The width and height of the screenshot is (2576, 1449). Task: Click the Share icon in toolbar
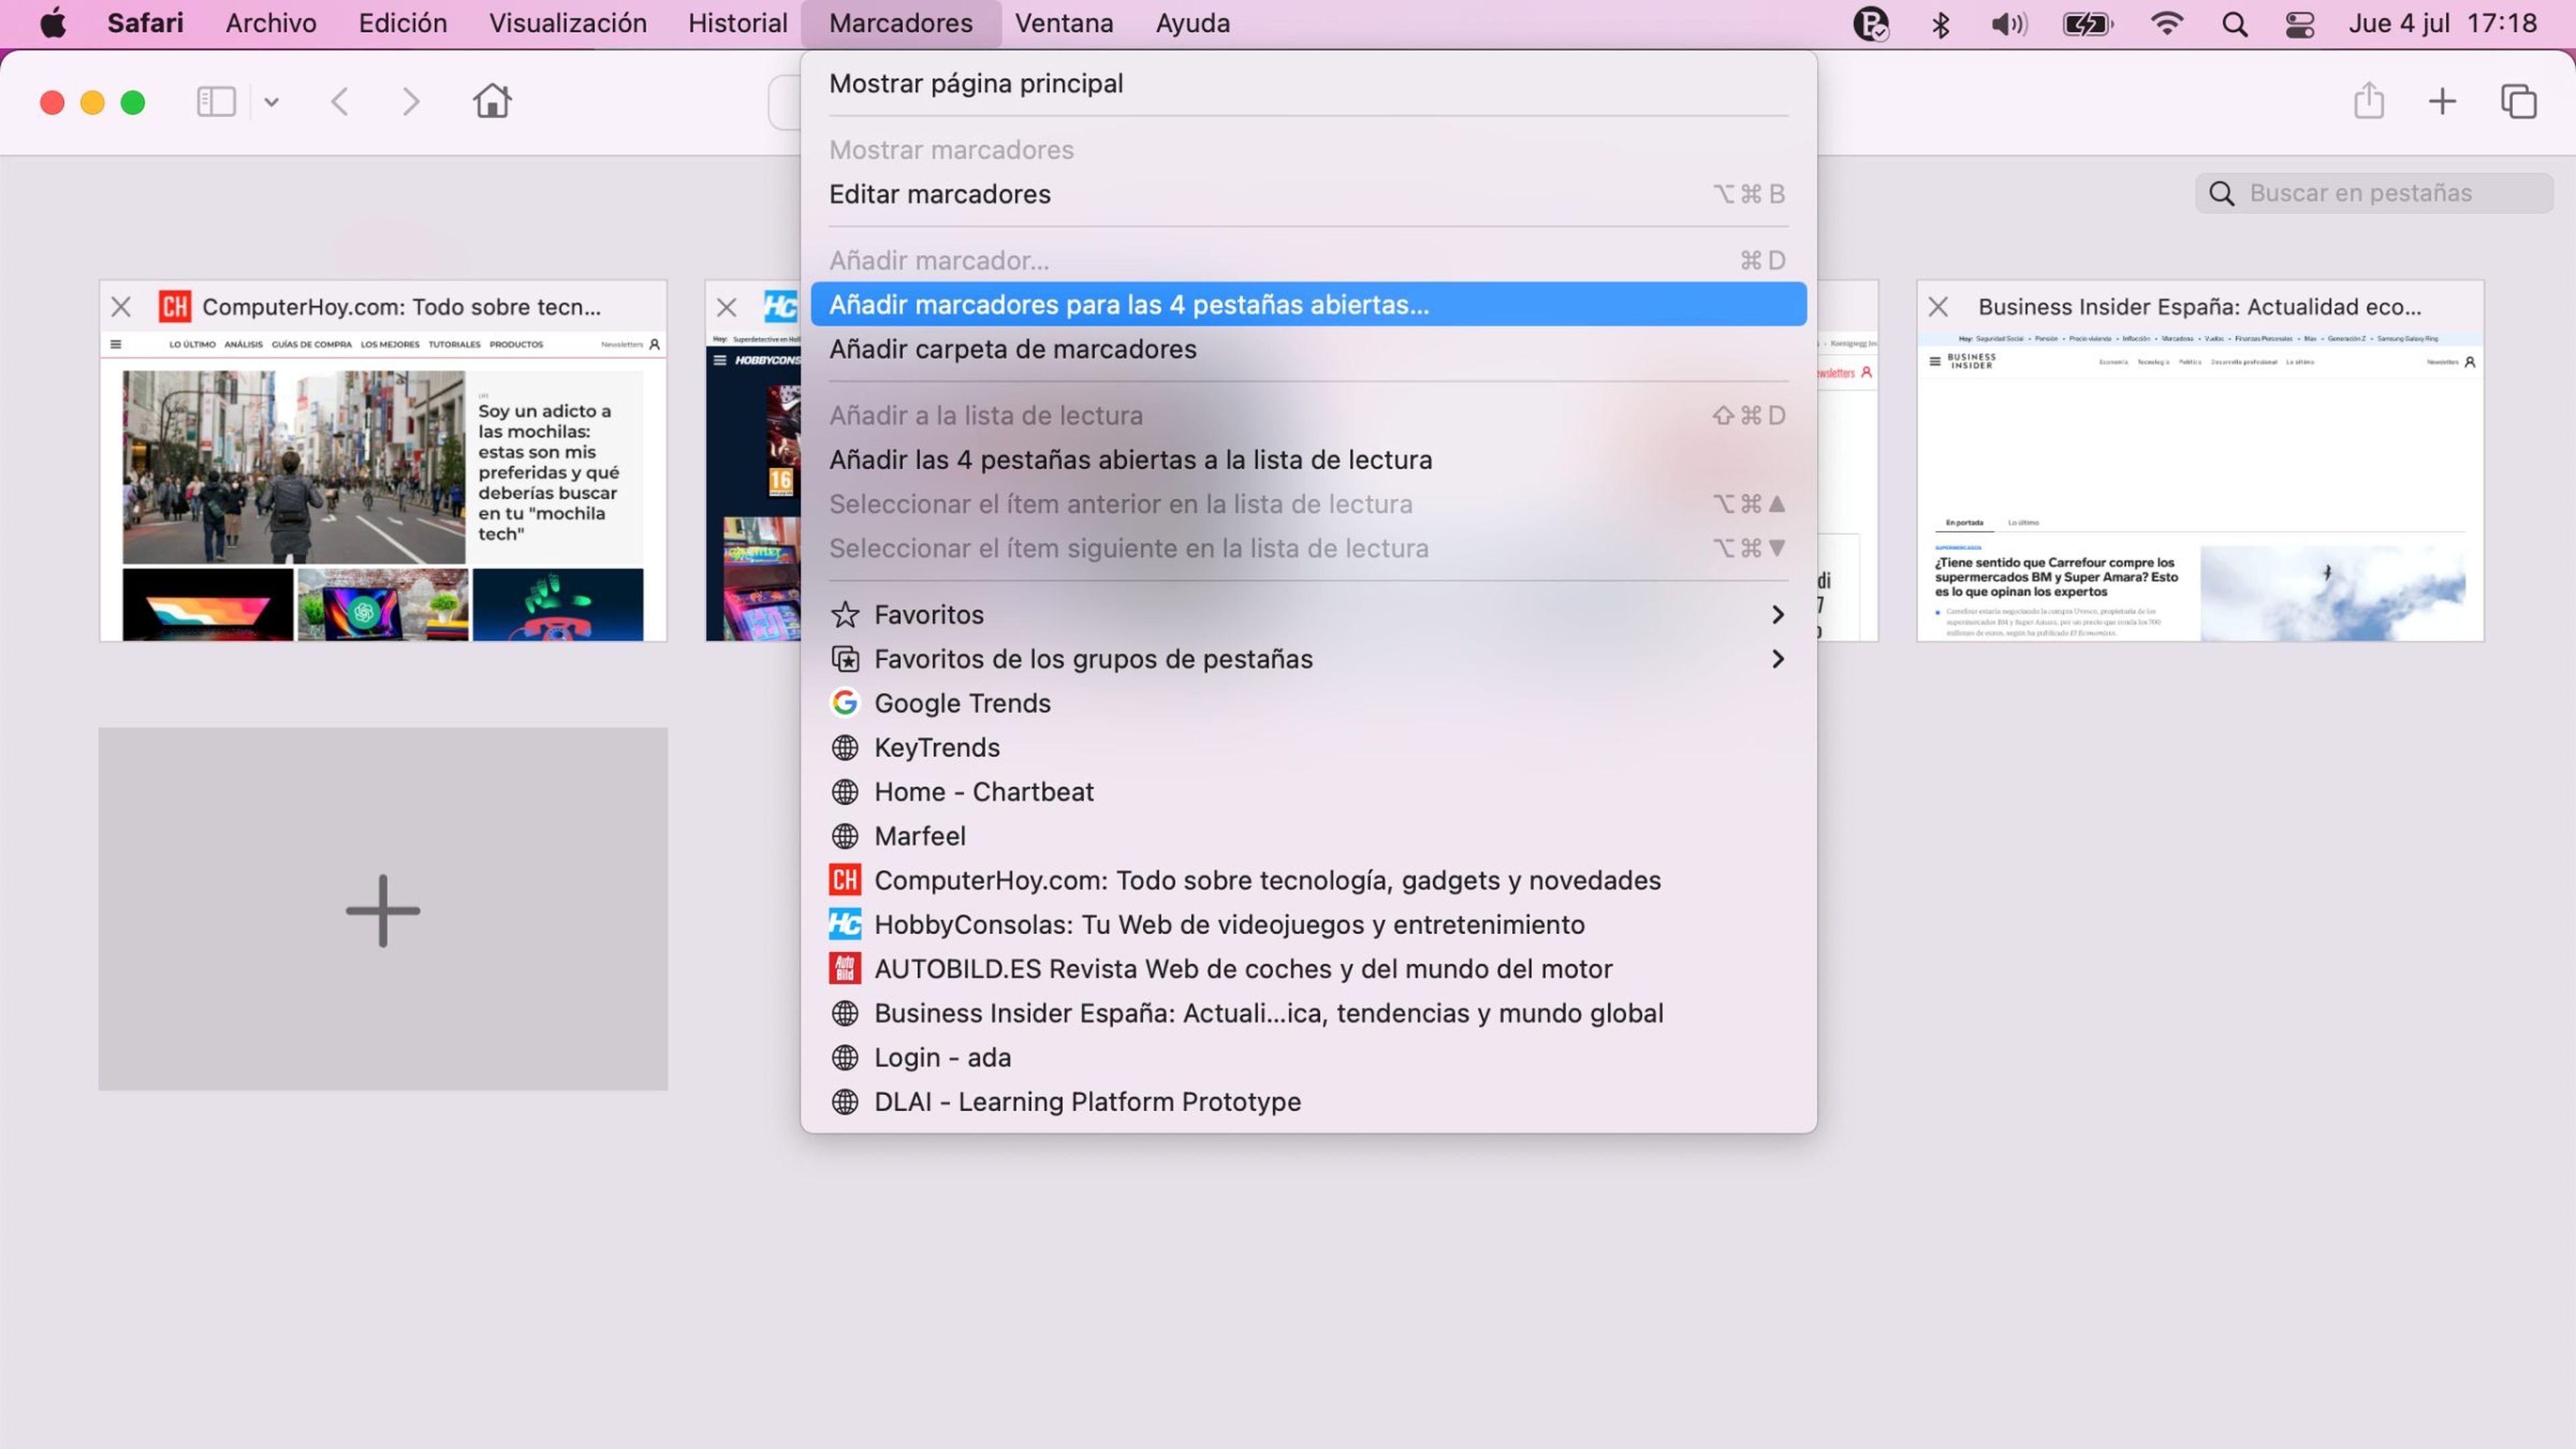click(2369, 100)
